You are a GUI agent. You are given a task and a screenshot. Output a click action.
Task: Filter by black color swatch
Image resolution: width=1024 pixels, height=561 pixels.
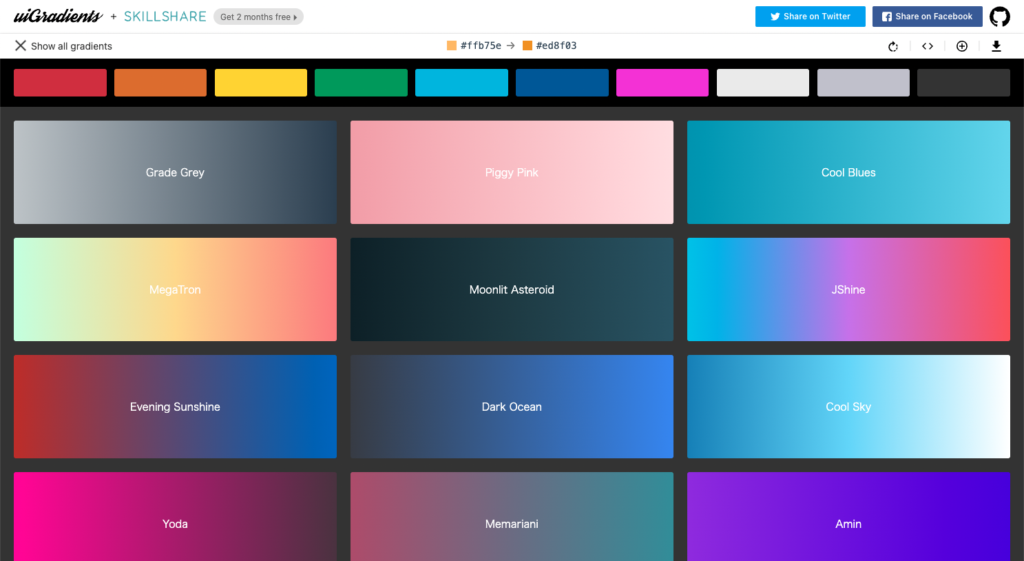point(963,83)
